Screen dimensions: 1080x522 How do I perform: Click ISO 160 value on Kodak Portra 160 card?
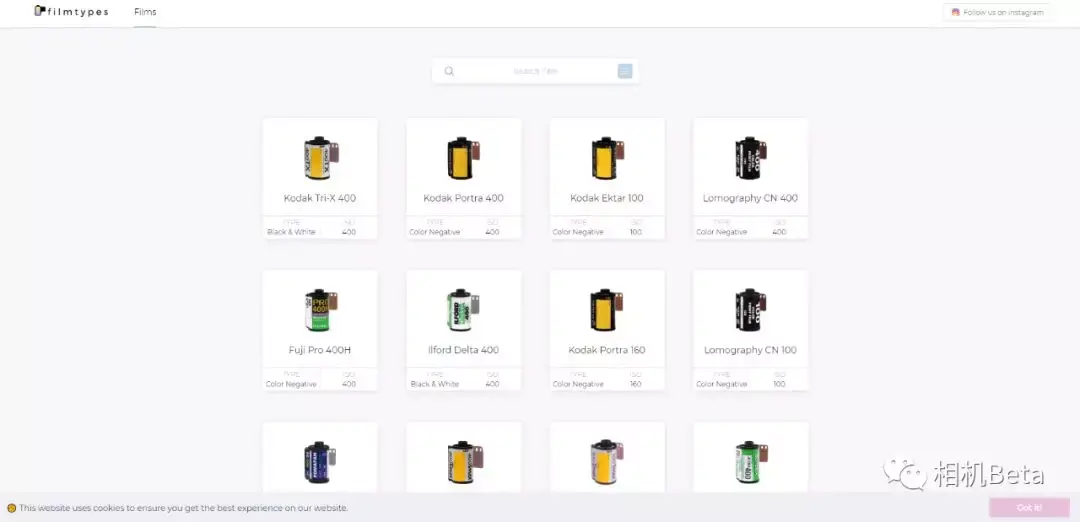click(636, 384)
